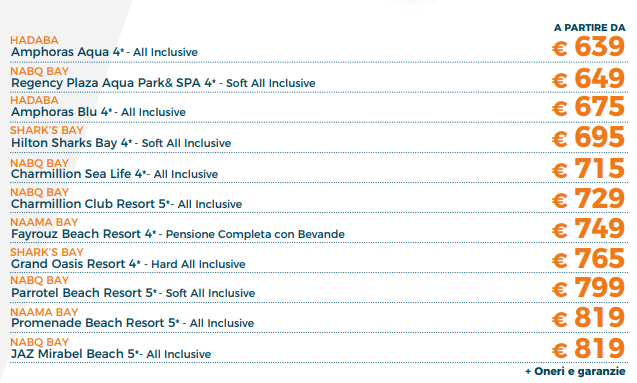The width and height of the screenshot is (637, 383).
Task: Click Grand Oasis Resort 4* Hard All Inclusive
Action: [x=128, y=264]
